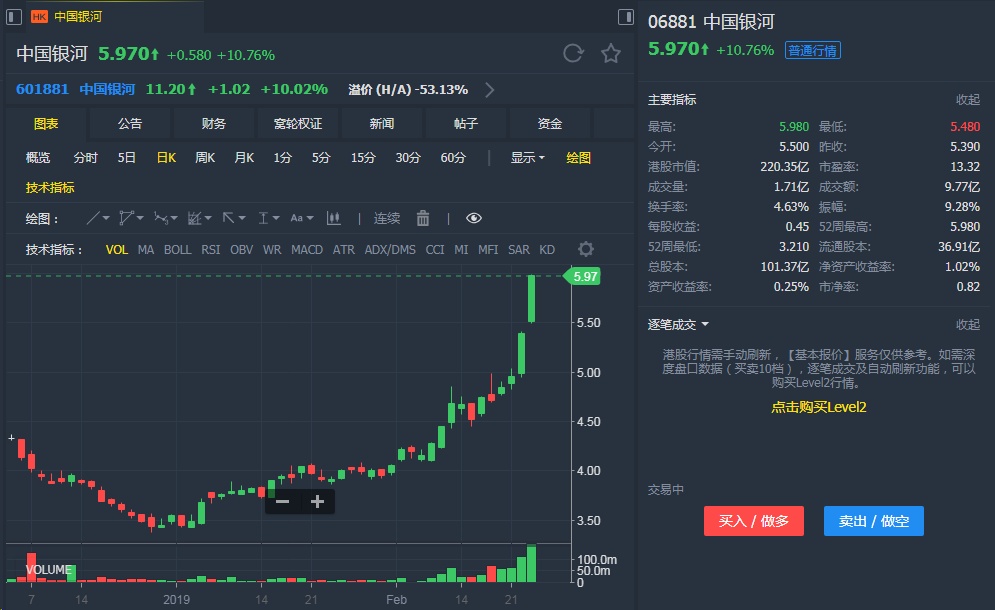This screenshot has width=995, height=610.
Task: Select the 分时 intraday view
Action: point(86,157)
